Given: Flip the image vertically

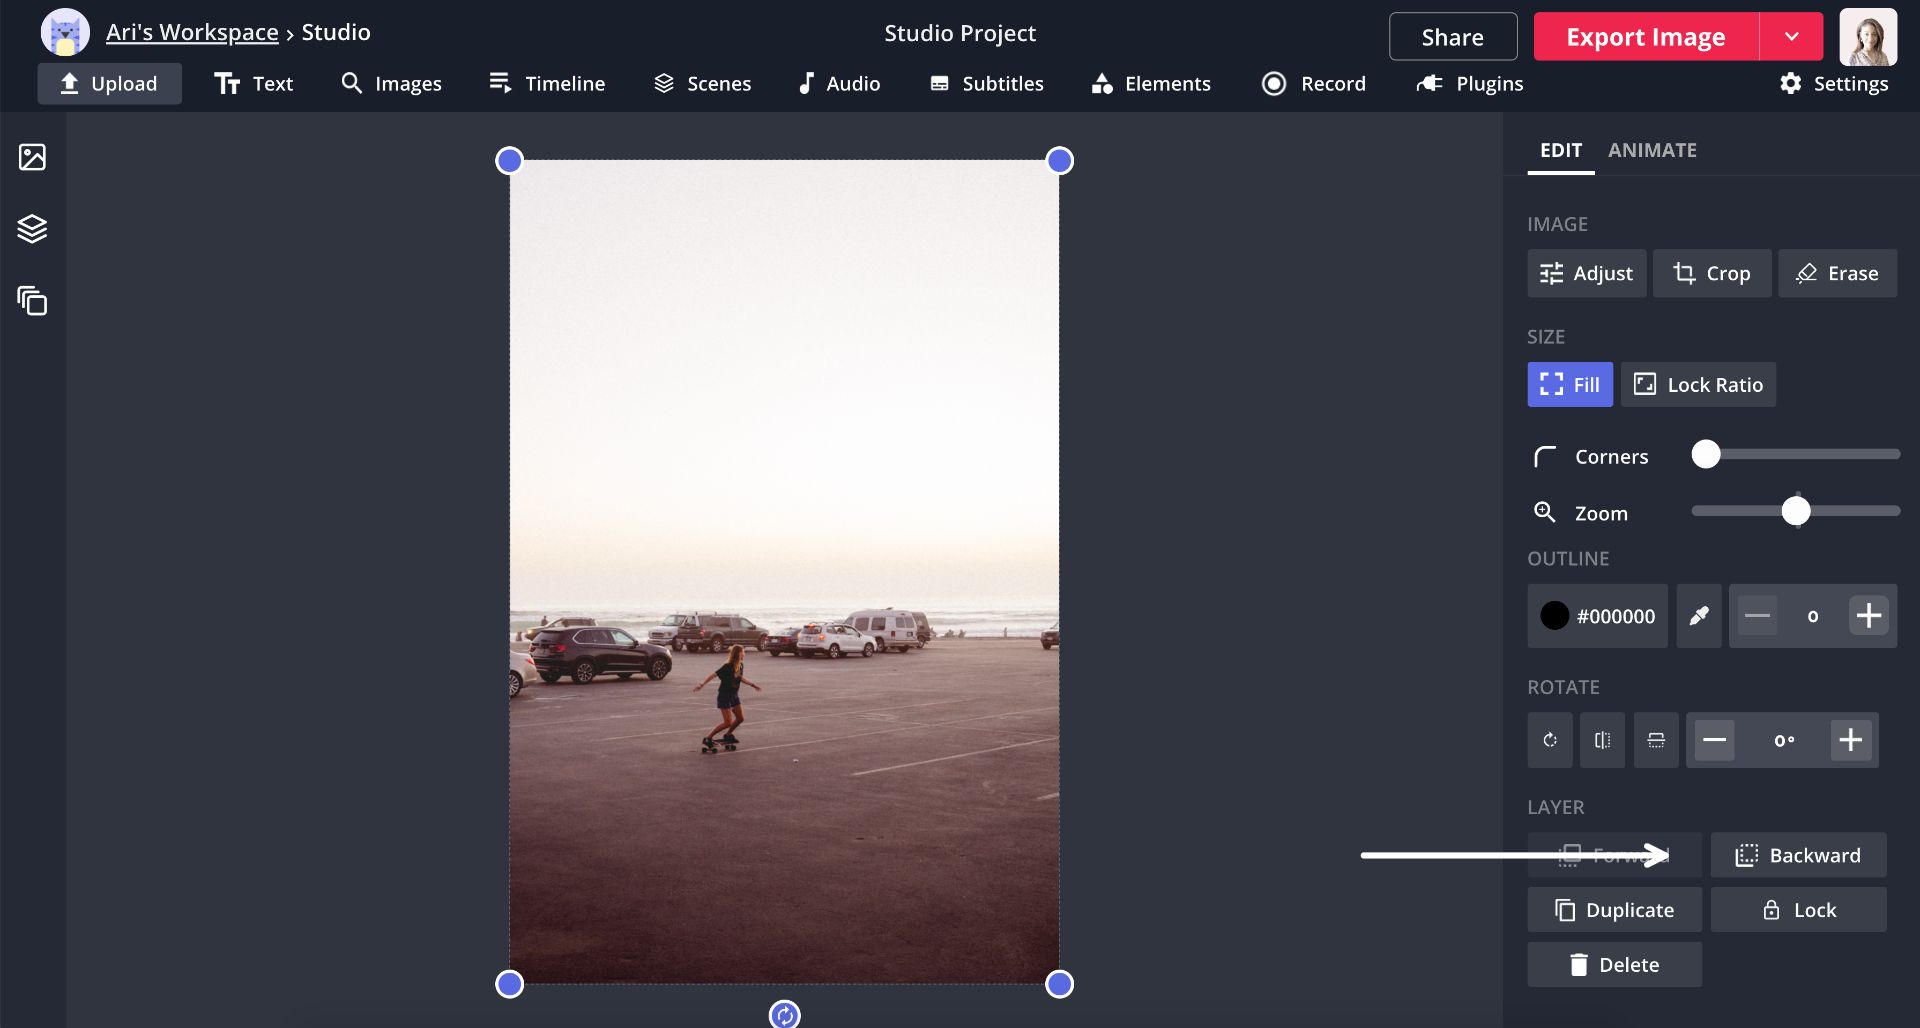Looking at the screenshot, I should pos(1656,740).
